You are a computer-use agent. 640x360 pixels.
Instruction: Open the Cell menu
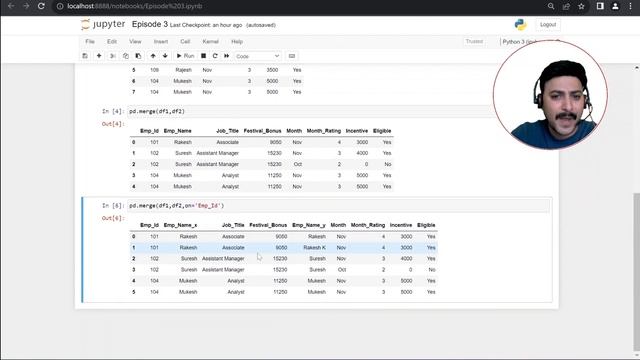185,42
